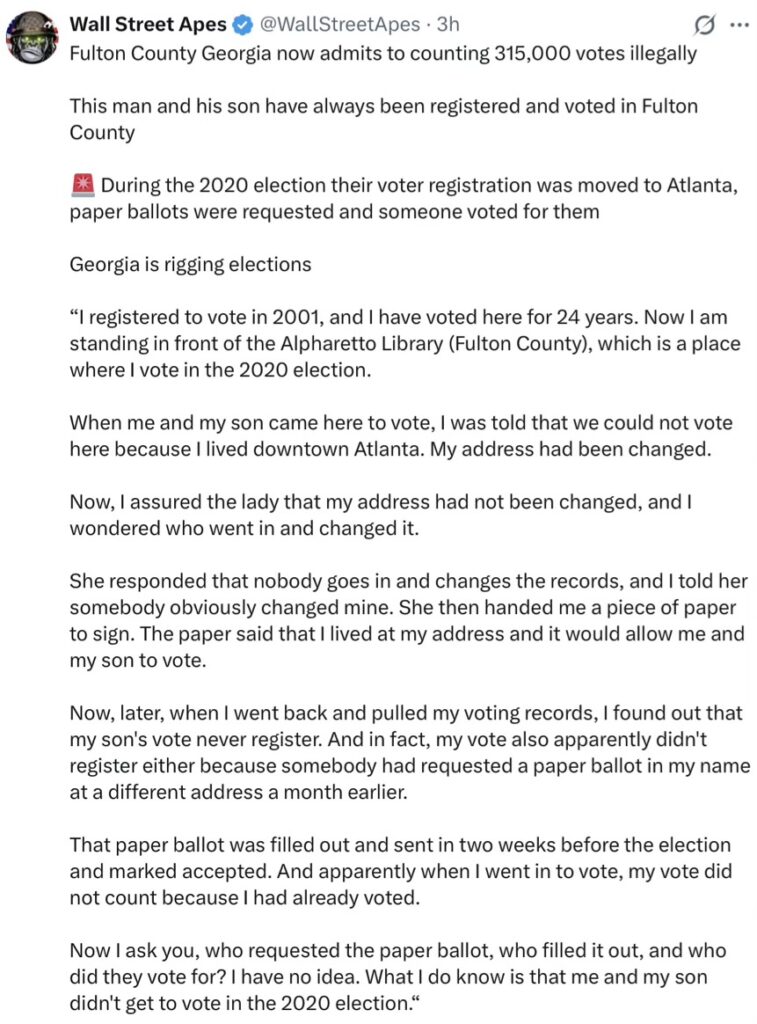Click the headline about 315,000 votes
The height and width of the screenshot is (1024, 757).
382,52
